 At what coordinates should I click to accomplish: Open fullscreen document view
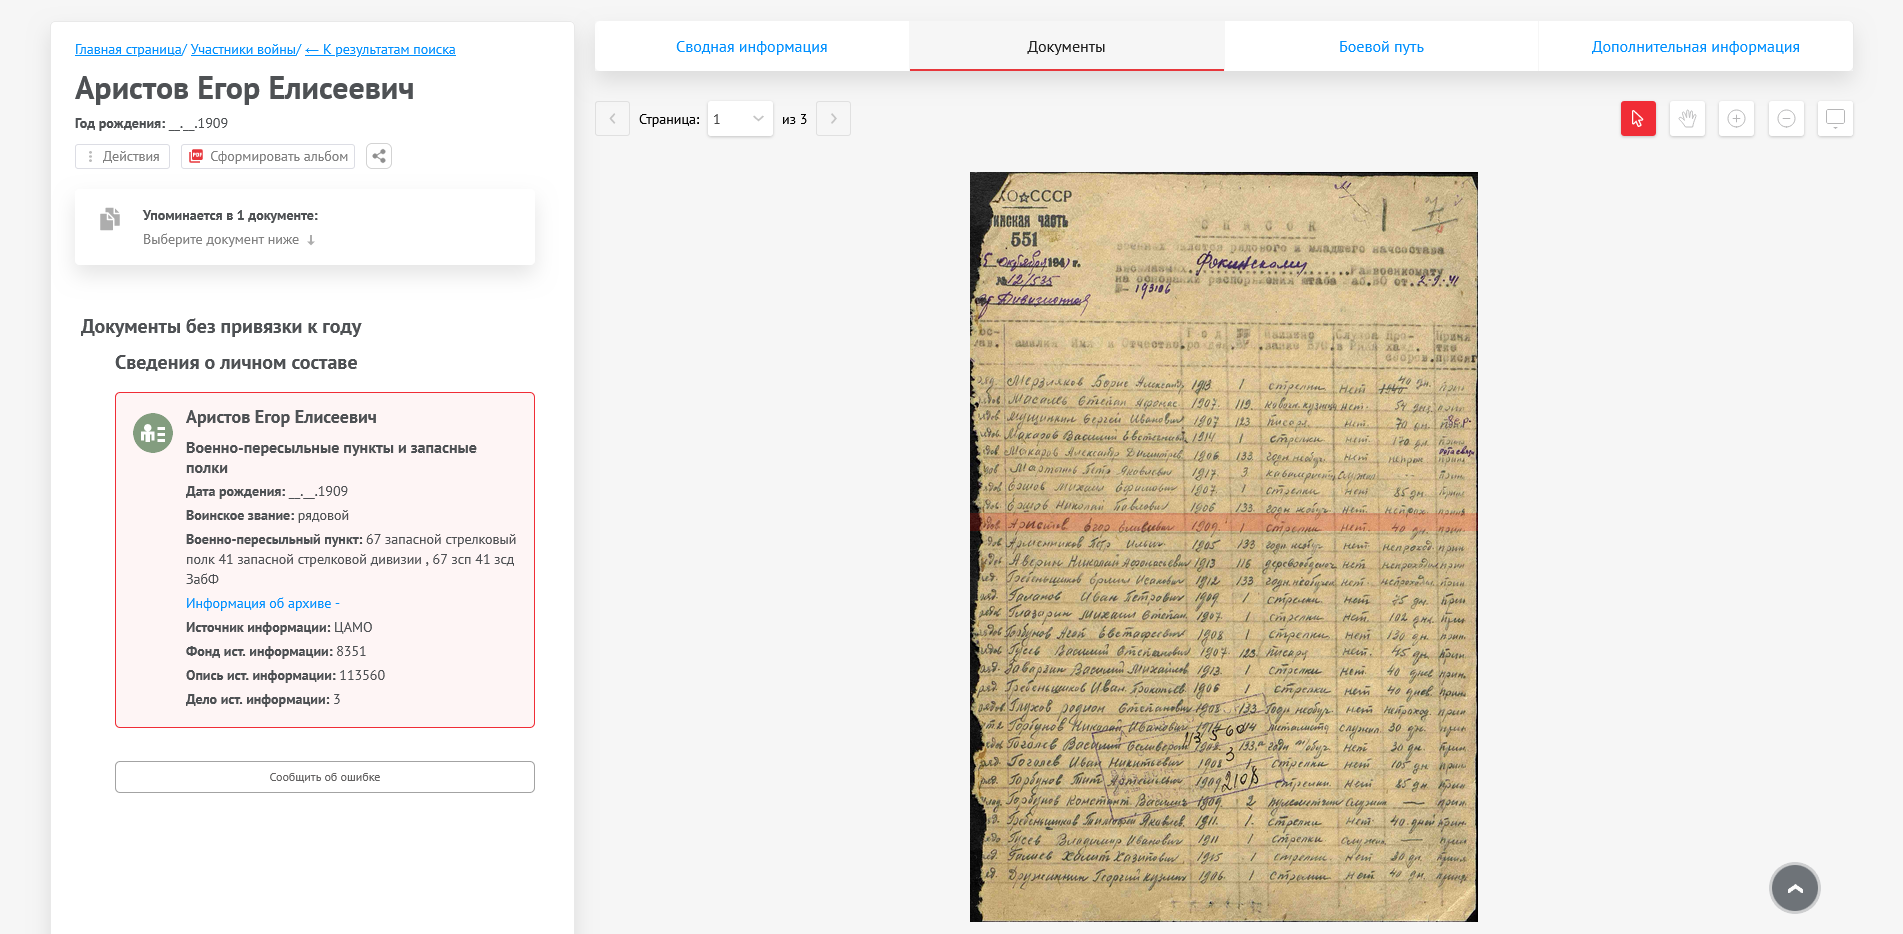(1835, 119)
